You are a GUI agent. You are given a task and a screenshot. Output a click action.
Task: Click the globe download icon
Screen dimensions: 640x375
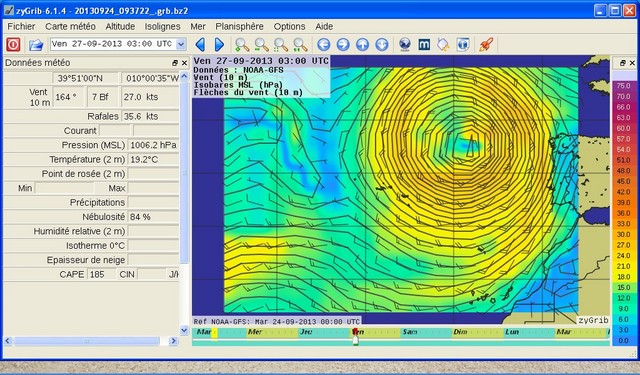(x=404, y=44)
